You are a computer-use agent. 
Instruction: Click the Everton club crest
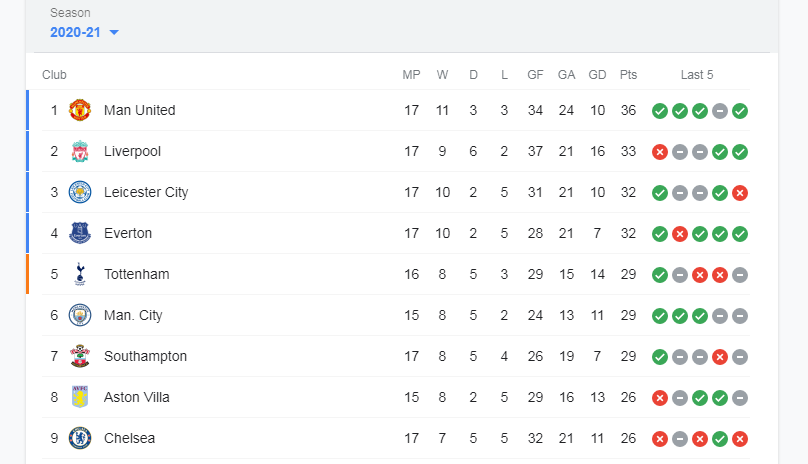80,233
